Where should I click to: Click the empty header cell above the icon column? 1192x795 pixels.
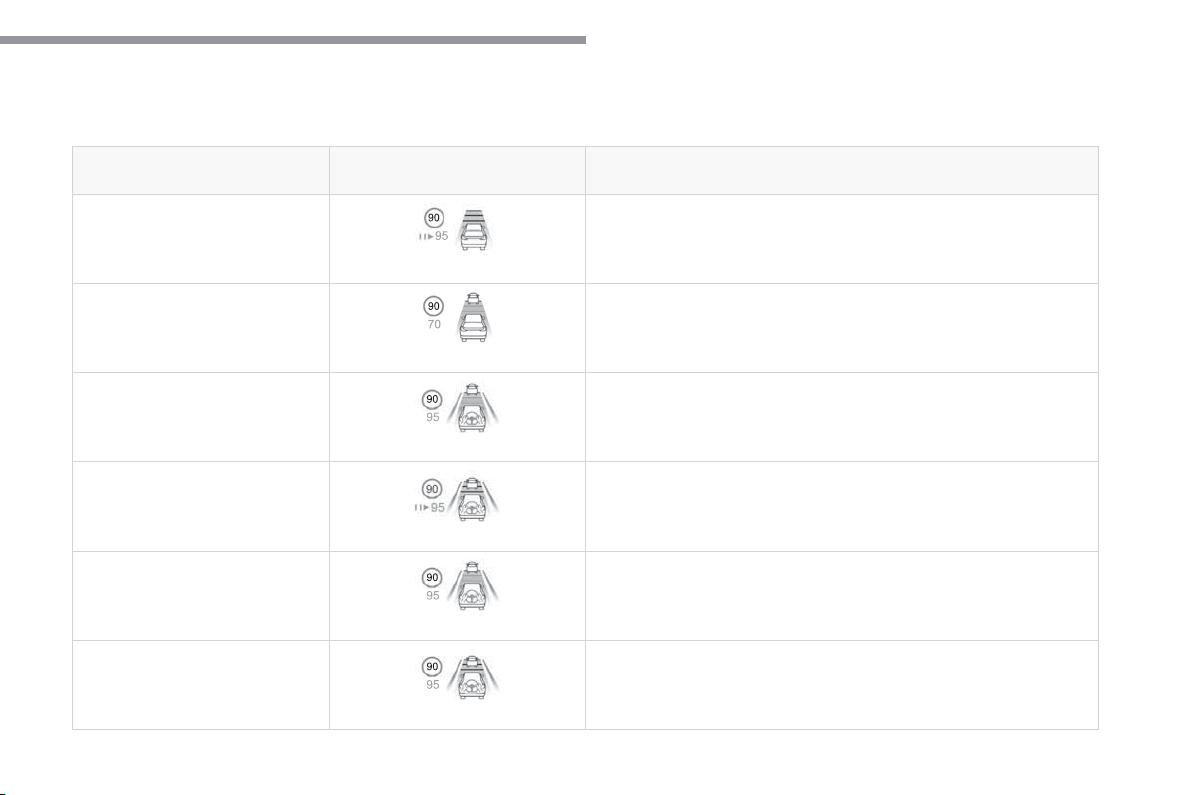(x=457, y=170)
